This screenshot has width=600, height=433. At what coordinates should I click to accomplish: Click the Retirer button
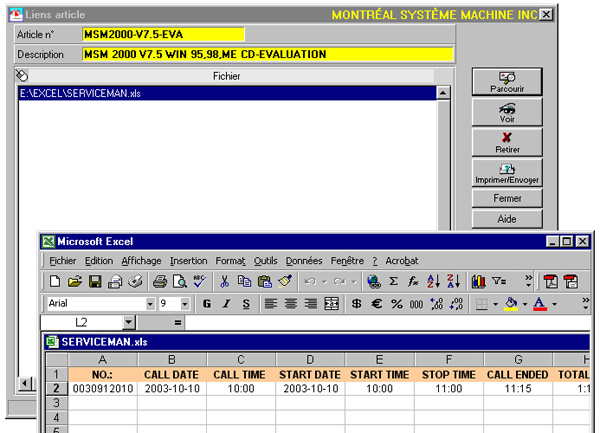[507, 142]
